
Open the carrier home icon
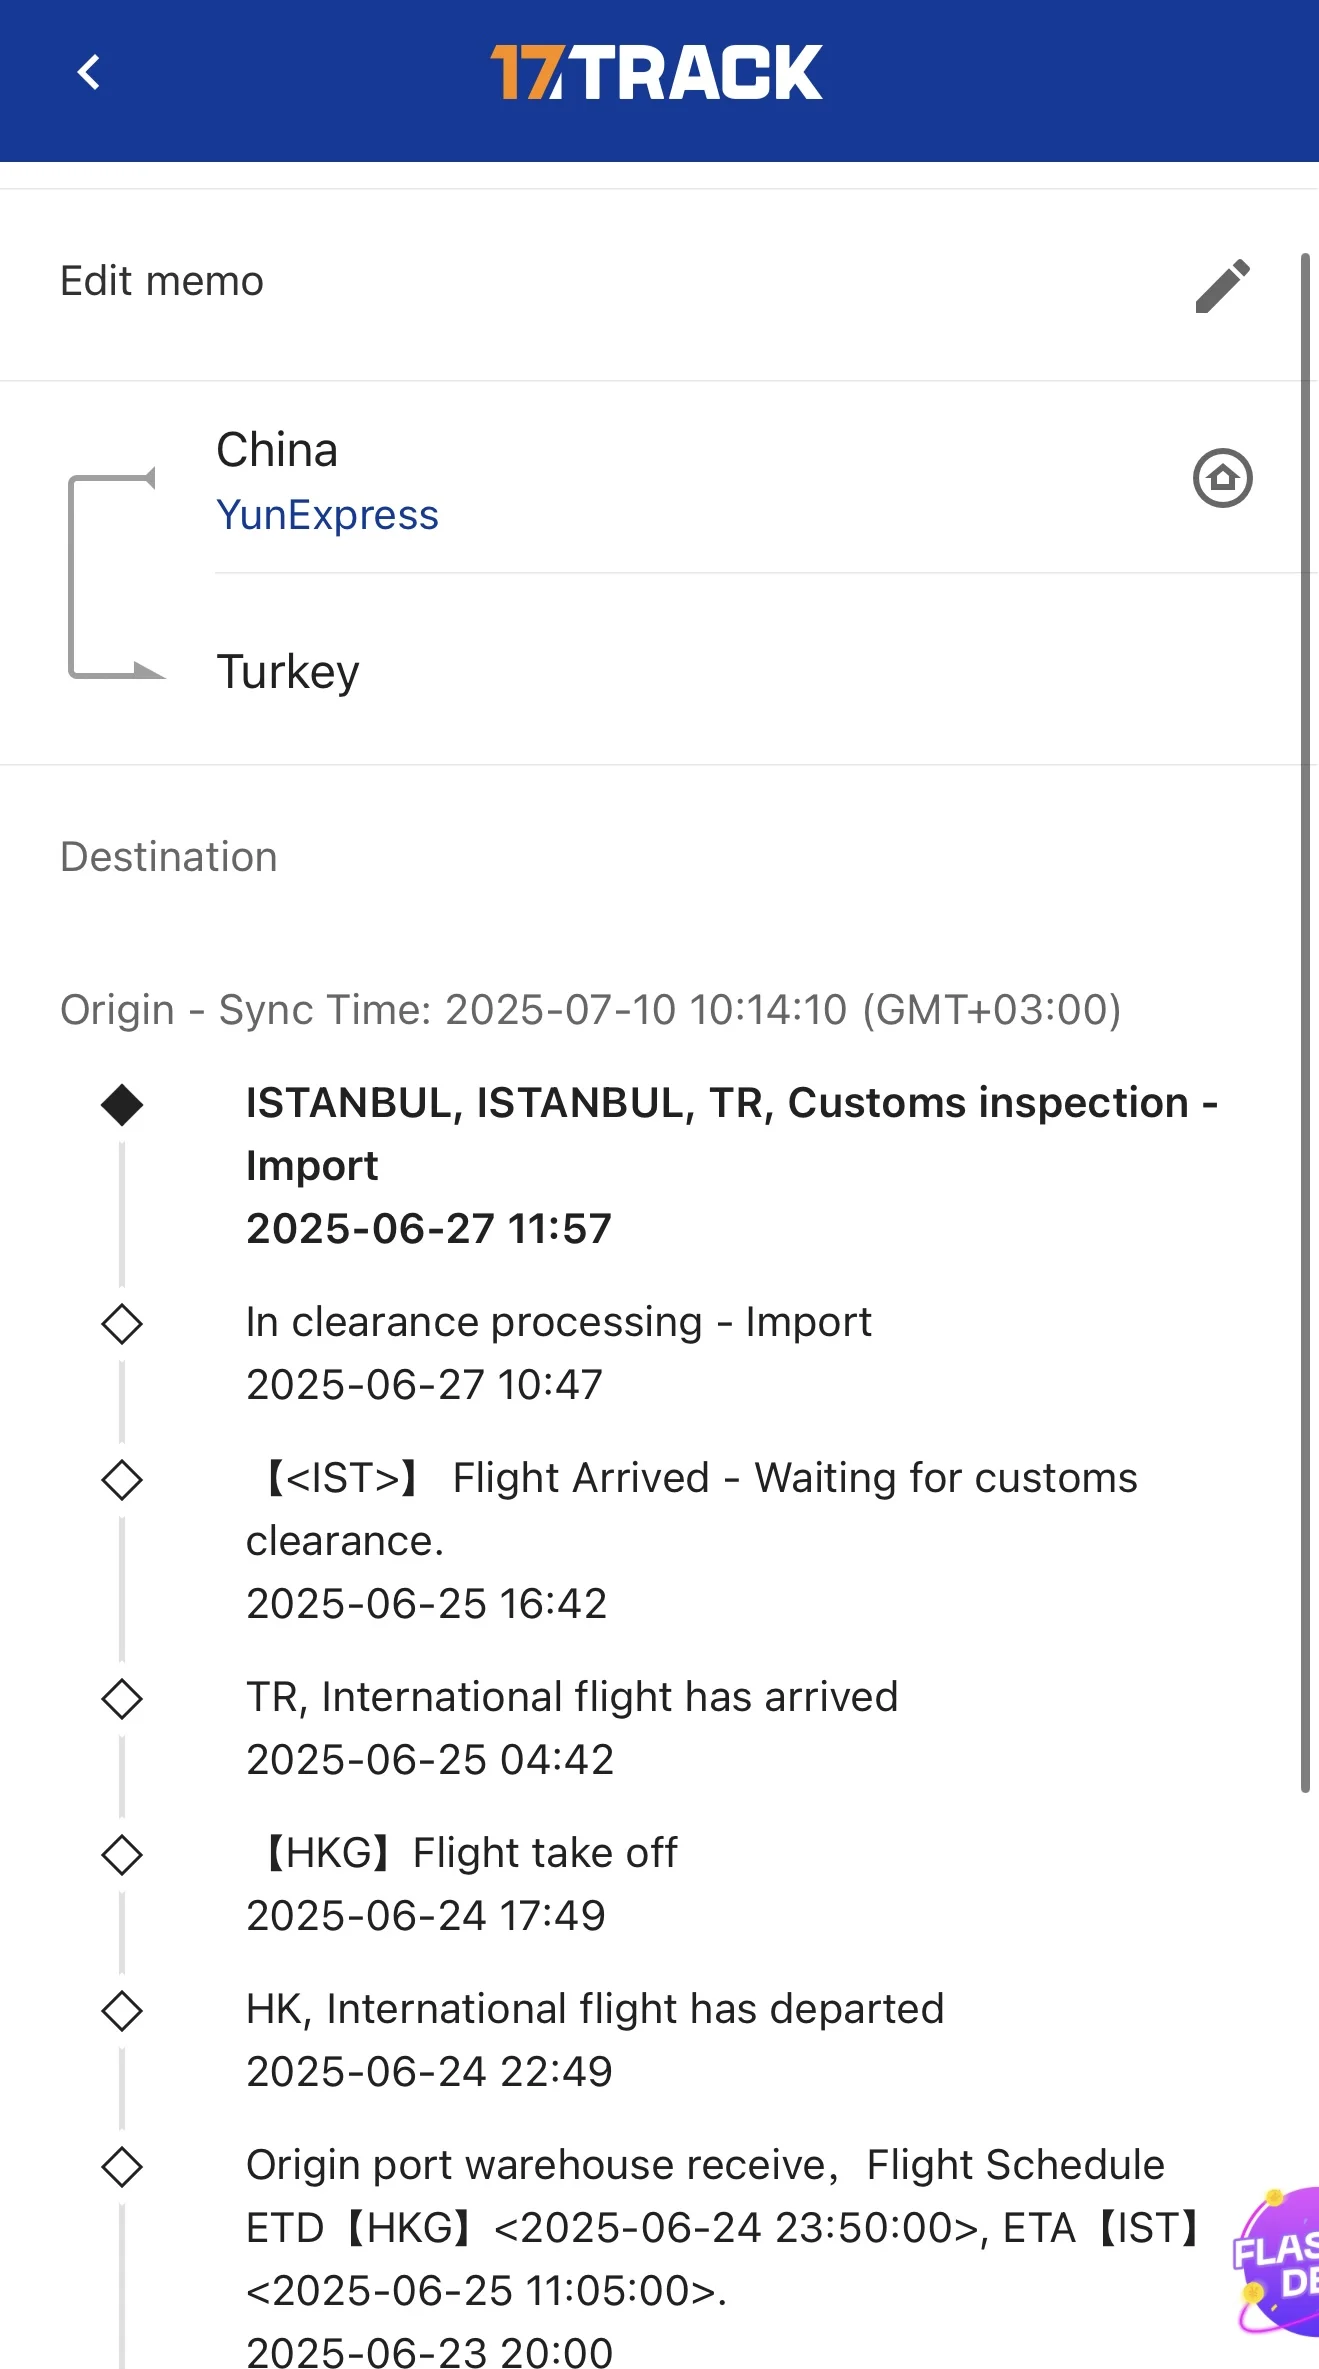(x=1222, y=478)
